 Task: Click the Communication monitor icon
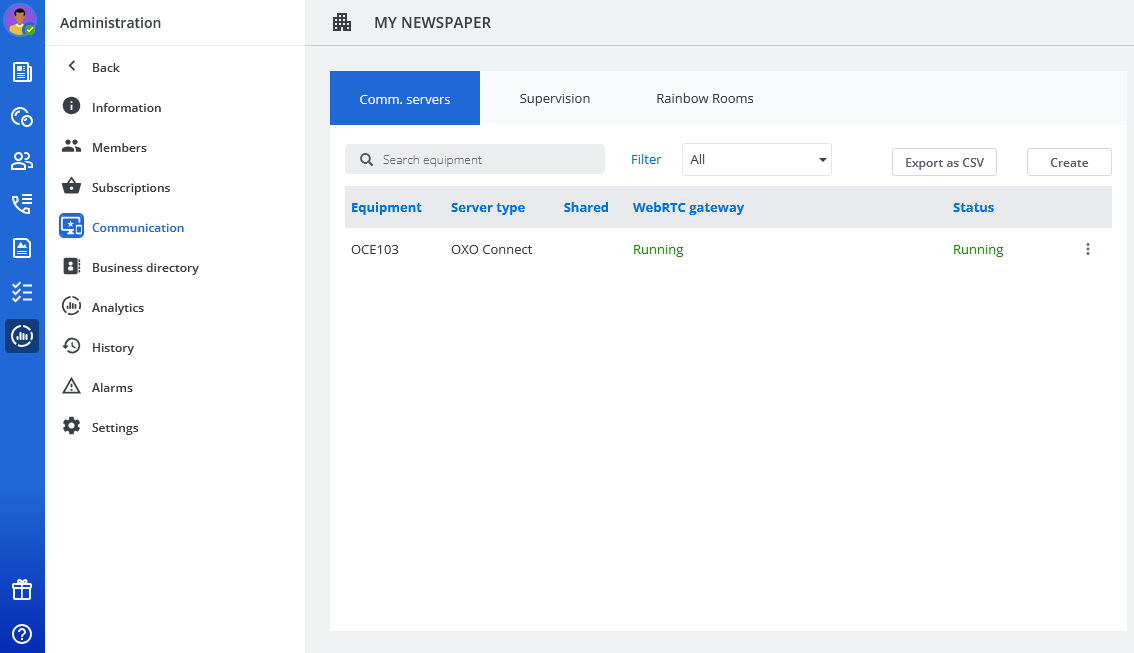click(72, 226)
